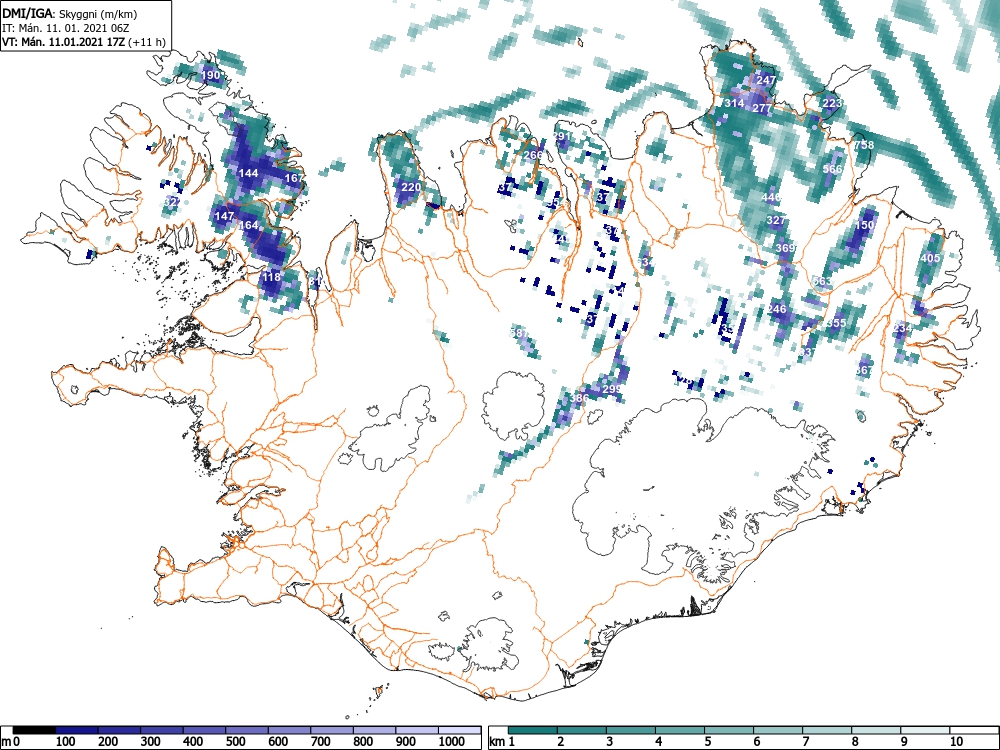Click the 'DMI/IGA: Skyggni (m/km)' title text

70,14
